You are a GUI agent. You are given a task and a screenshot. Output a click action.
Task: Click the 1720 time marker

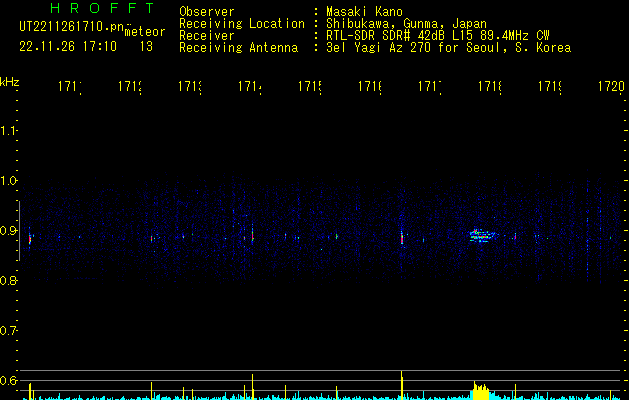[610, 88]
